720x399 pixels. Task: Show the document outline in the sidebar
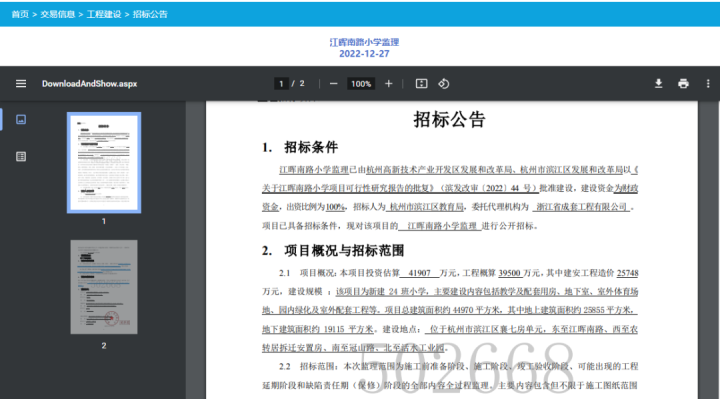coord(21,157)
